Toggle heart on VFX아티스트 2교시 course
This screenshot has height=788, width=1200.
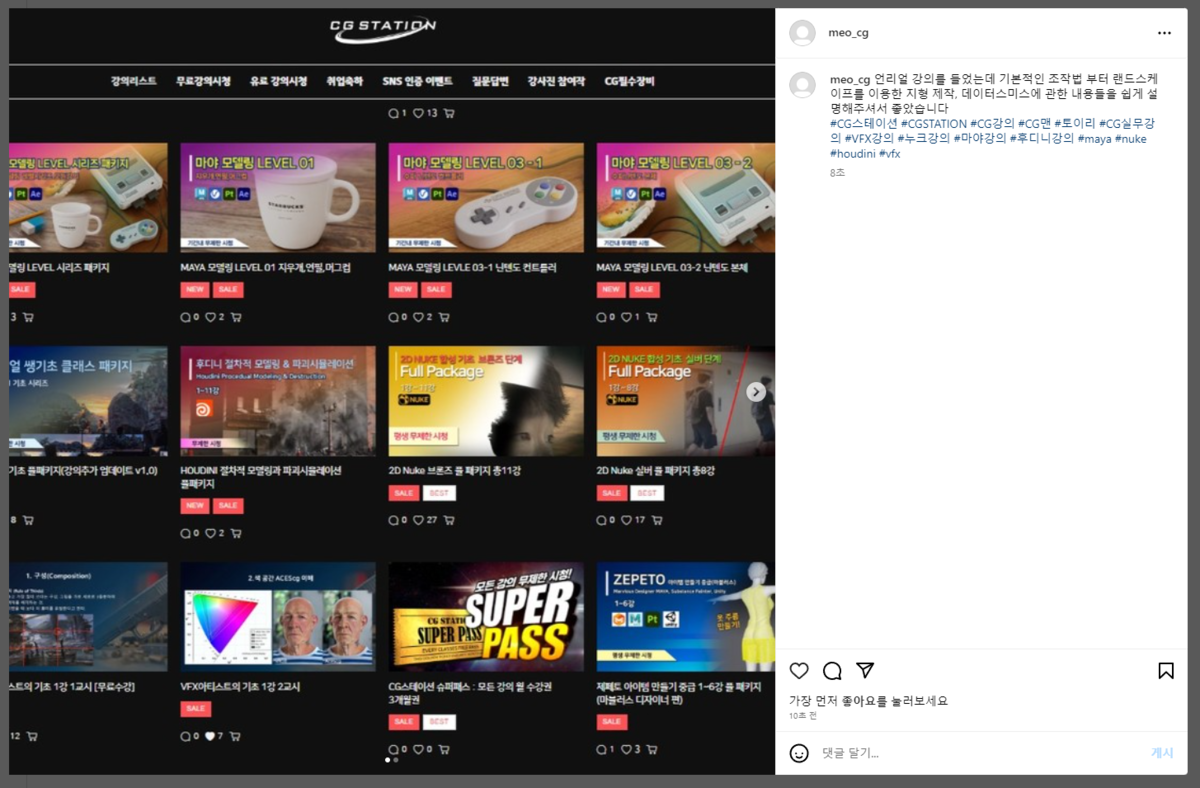[x=210, y=737]
